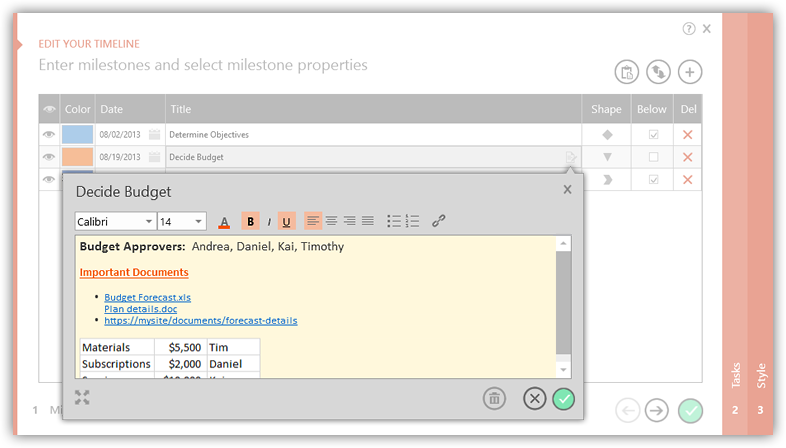Click the blue color swatch for Determine Objectives
This screenshot has width=786, height=448.
click(77, 134)
